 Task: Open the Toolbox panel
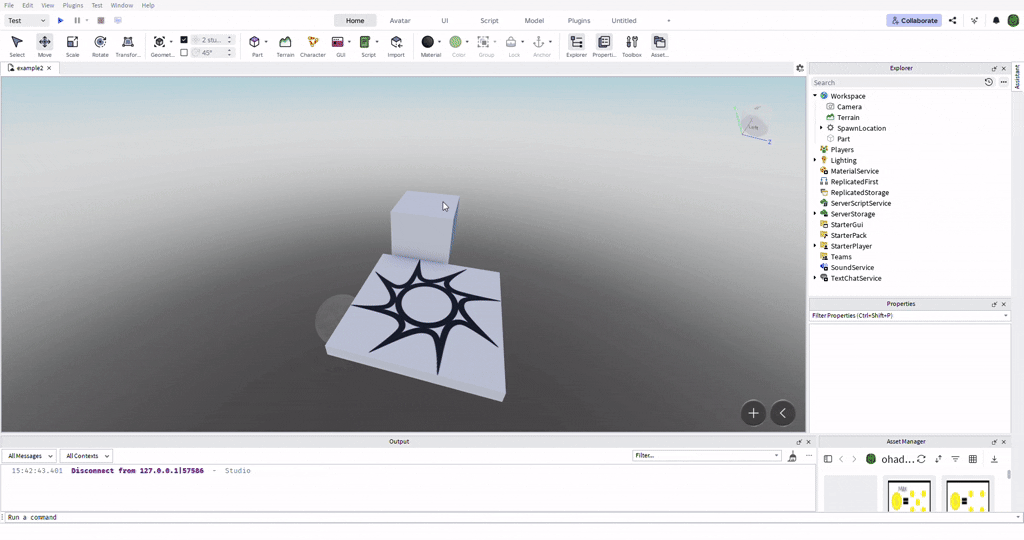632,45
